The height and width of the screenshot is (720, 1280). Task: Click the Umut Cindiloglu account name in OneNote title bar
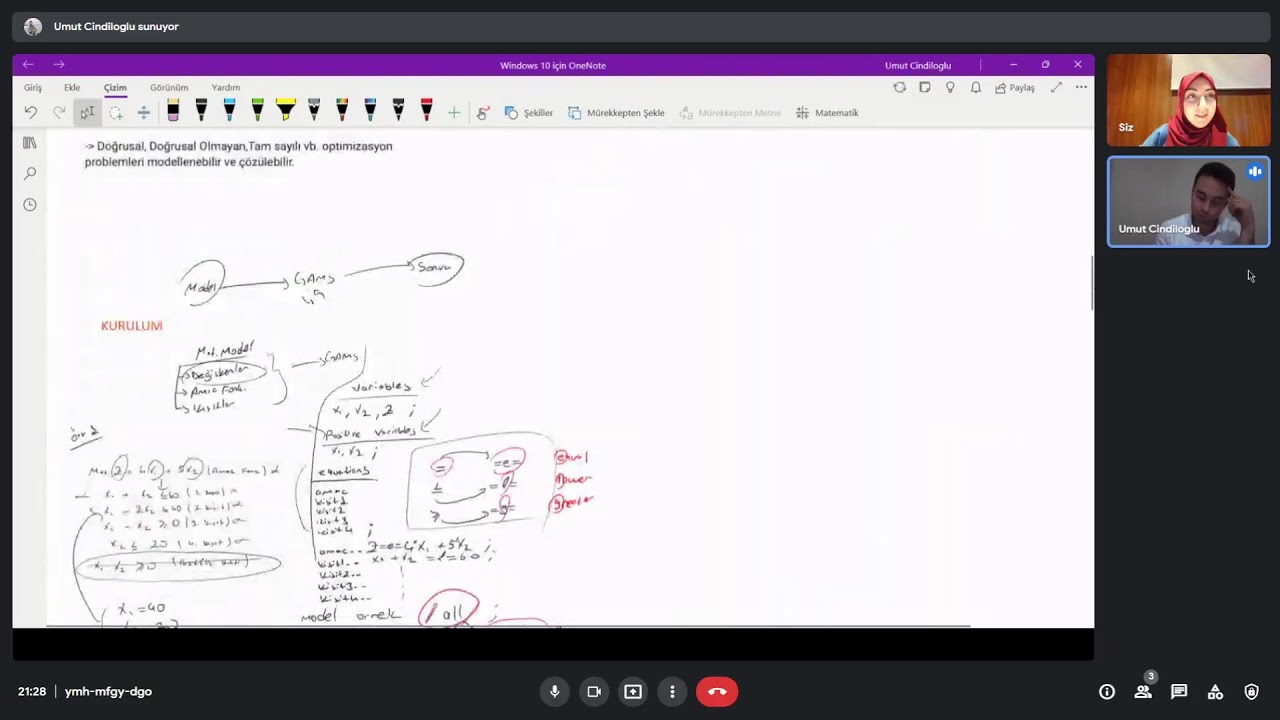[918, 65]
